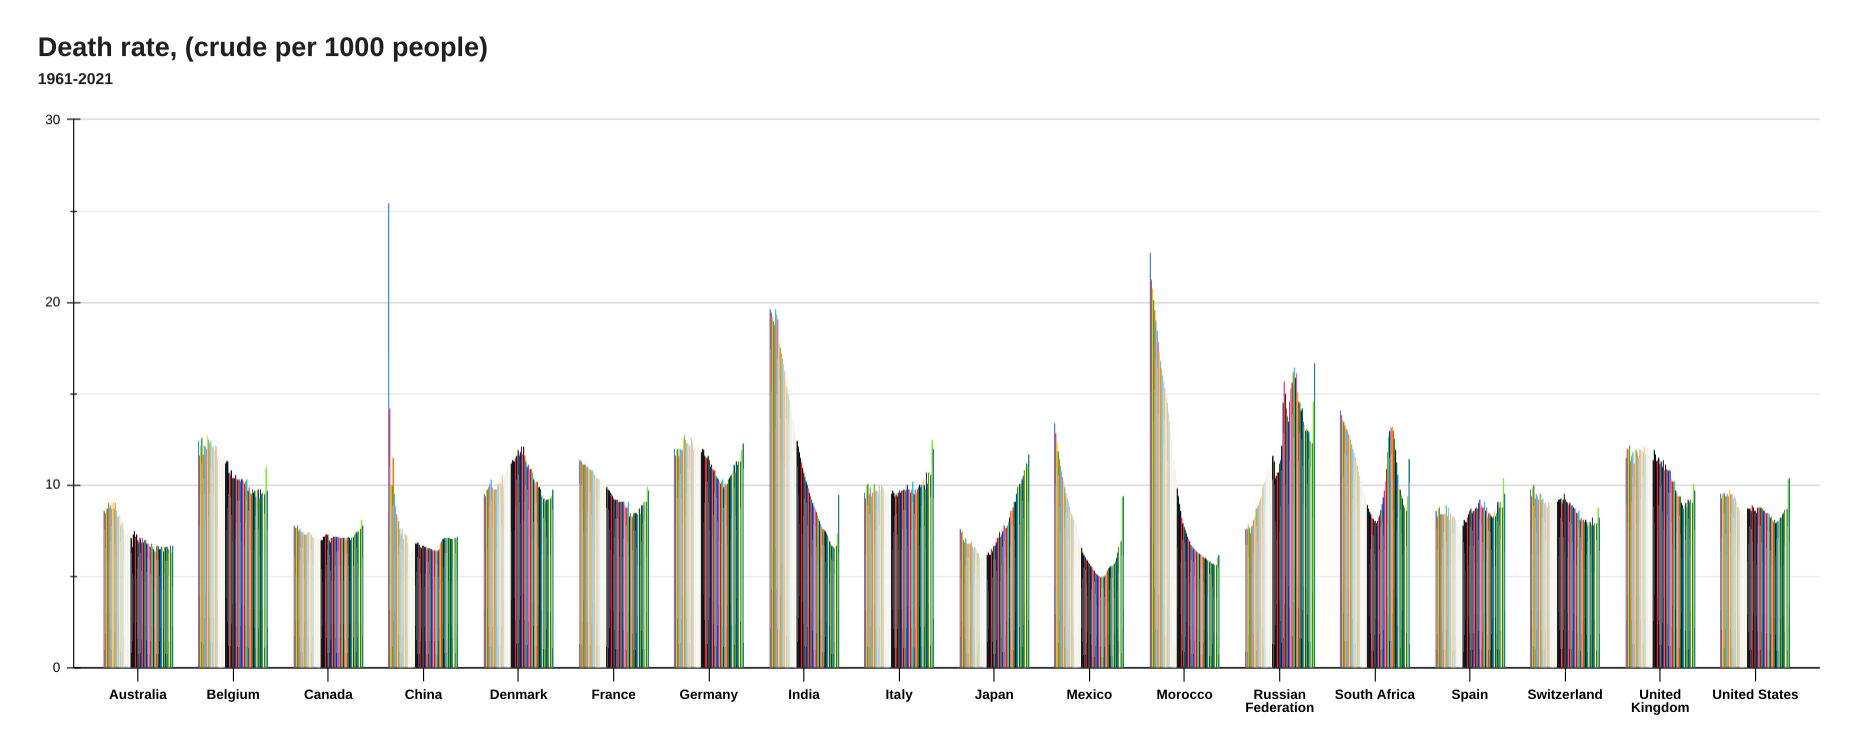
Task: Select the India axis label
Action: click(803, 694)
